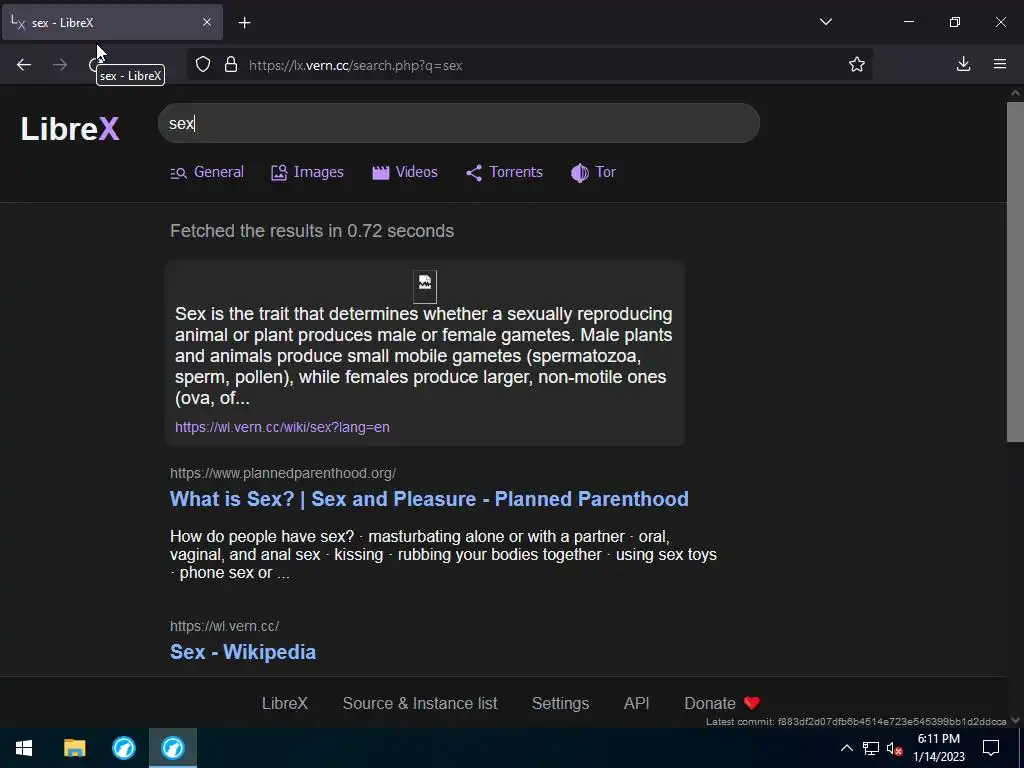This screenshot has height=768, width=1024.
Task: Click the scrollbar up arrow
Action: click(x=1015, y=93)
